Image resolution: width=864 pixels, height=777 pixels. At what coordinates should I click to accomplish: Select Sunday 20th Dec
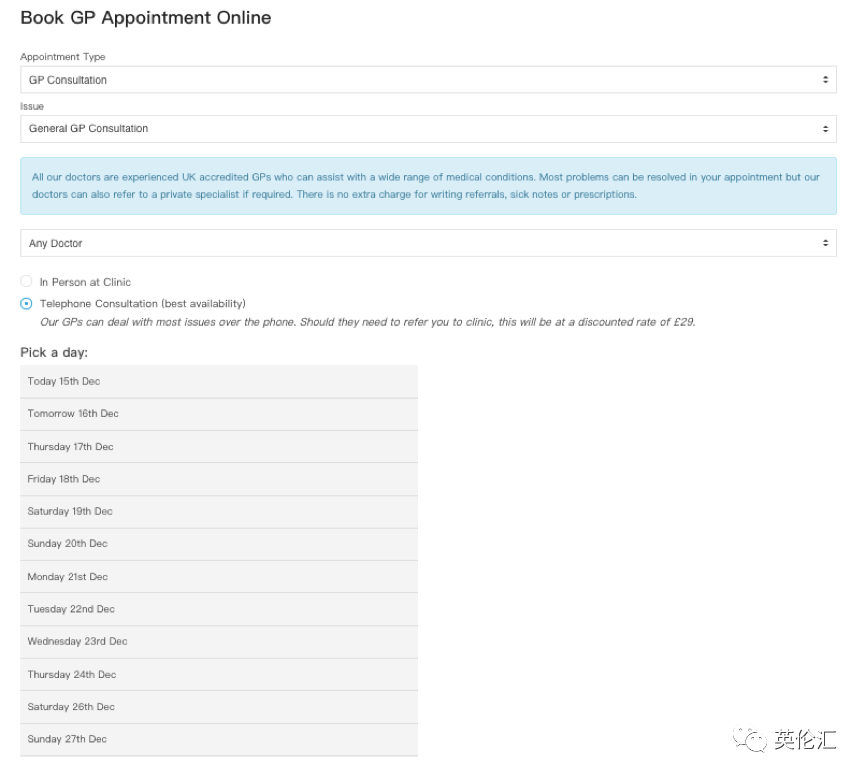(x=219, y=544)
